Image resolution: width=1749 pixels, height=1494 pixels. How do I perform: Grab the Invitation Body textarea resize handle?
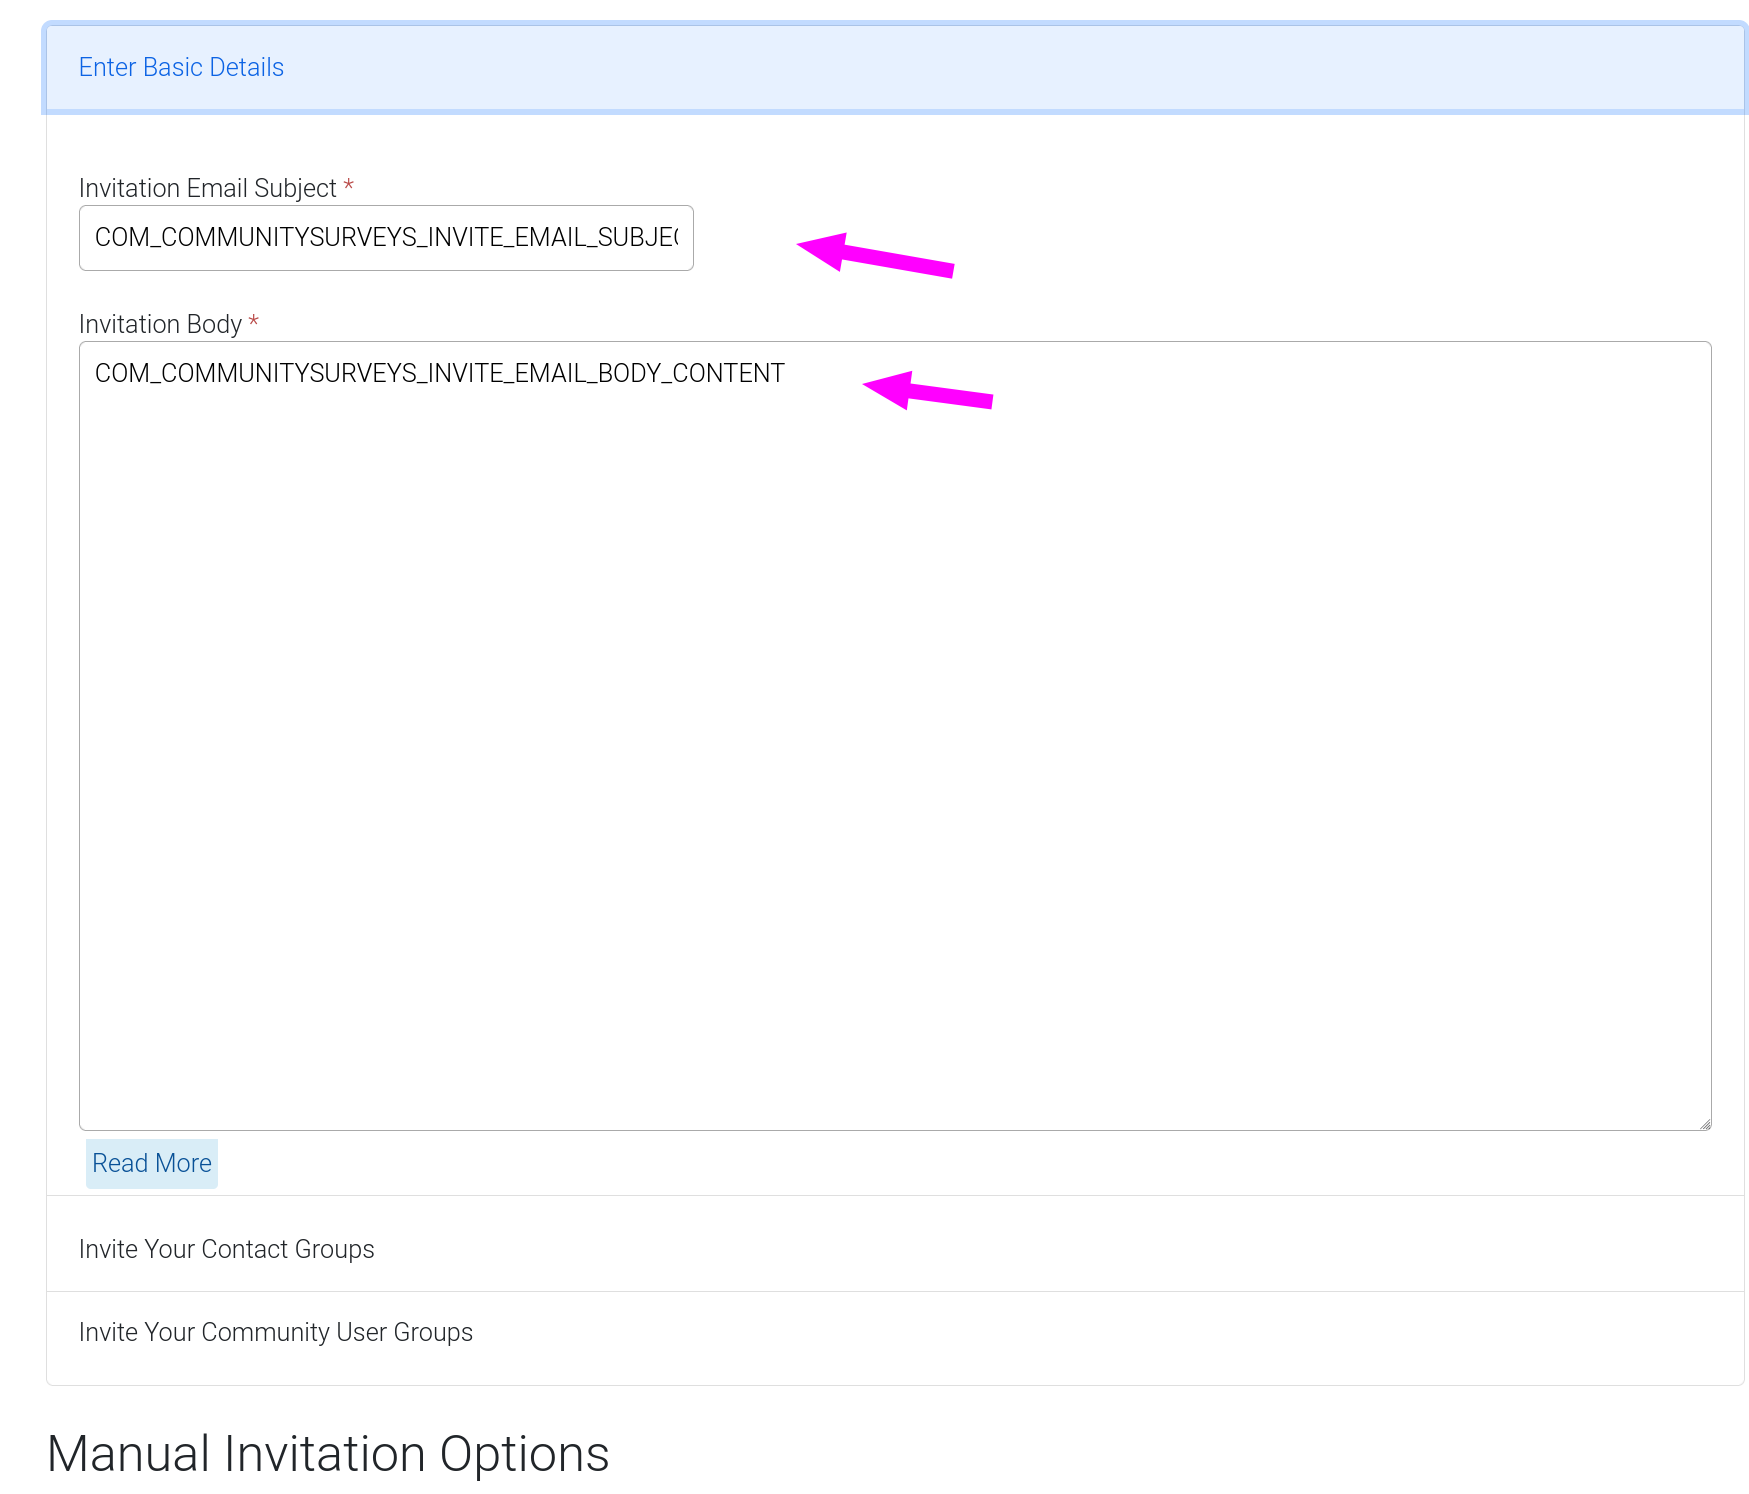pyautogui.click(x=1704, y=1123)
